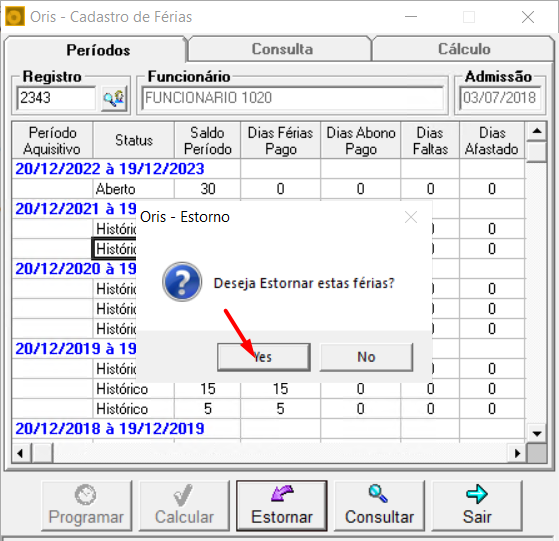The width and height of the screenshot is (559, 541).
Task: Select period row starting 20/12/2021
Action: click(x=76, y=209)
